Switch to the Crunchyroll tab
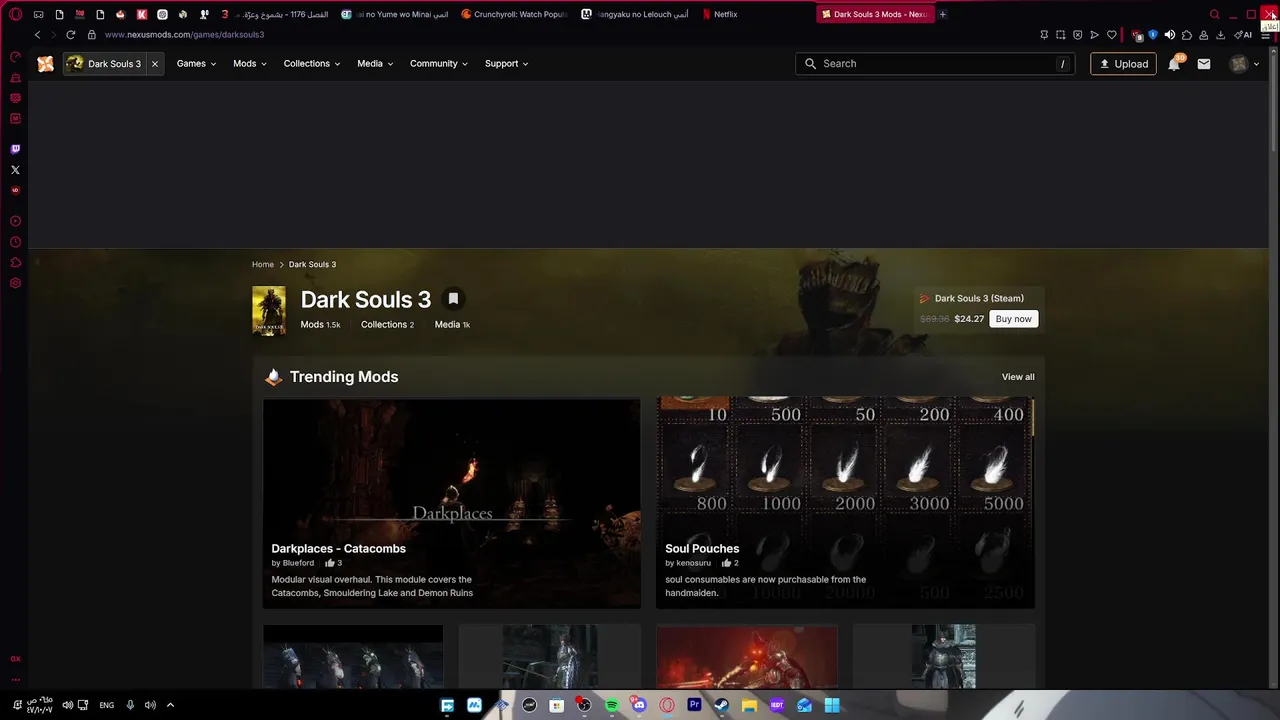Screen dimensions: 1280x720 tap(515, 14)
